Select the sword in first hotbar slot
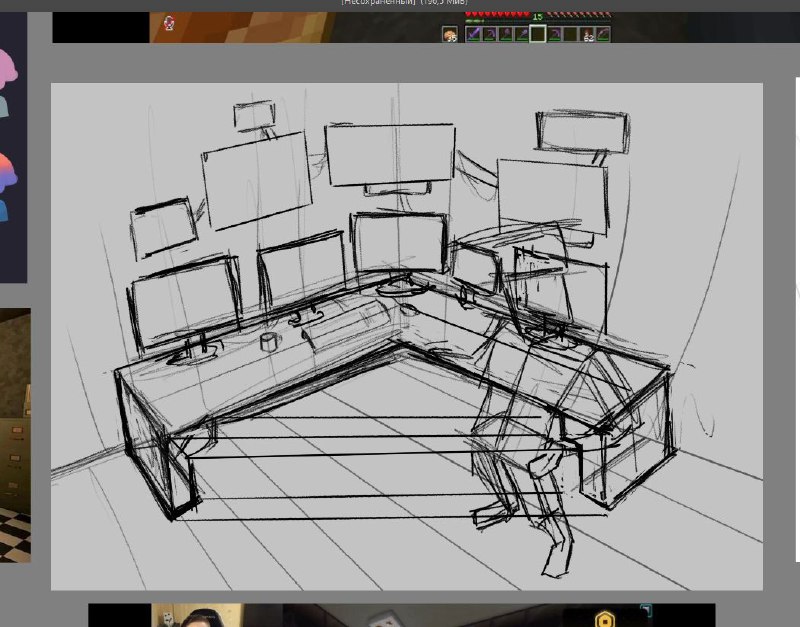The width and height of the screenshot is (800, 627). 473,34
